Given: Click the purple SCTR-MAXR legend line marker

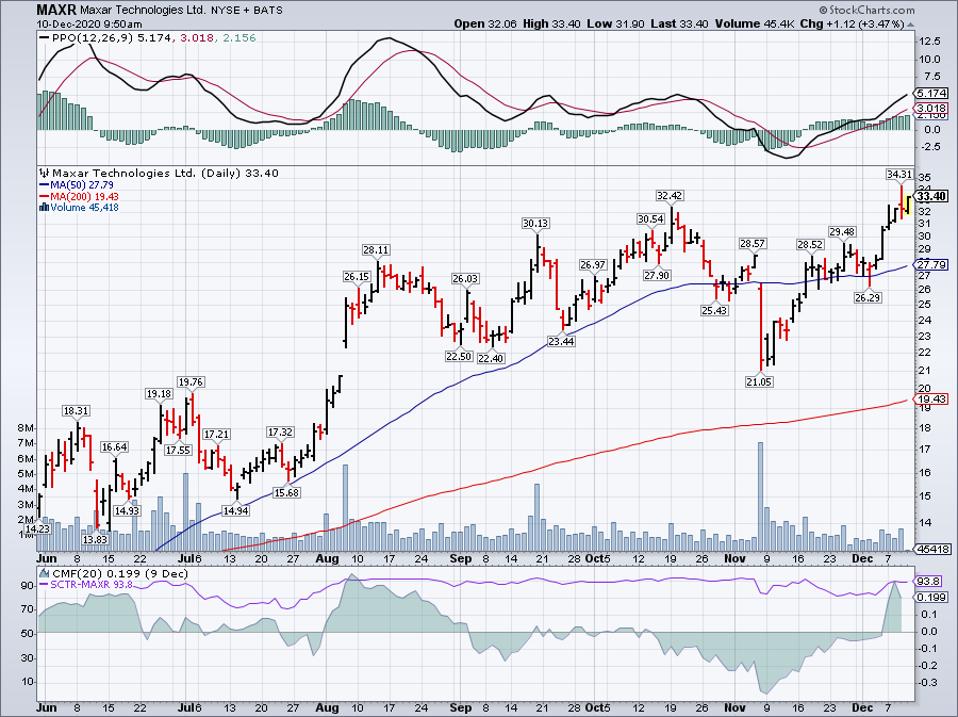Looking at the screenshot, I should tap(44, 585).
